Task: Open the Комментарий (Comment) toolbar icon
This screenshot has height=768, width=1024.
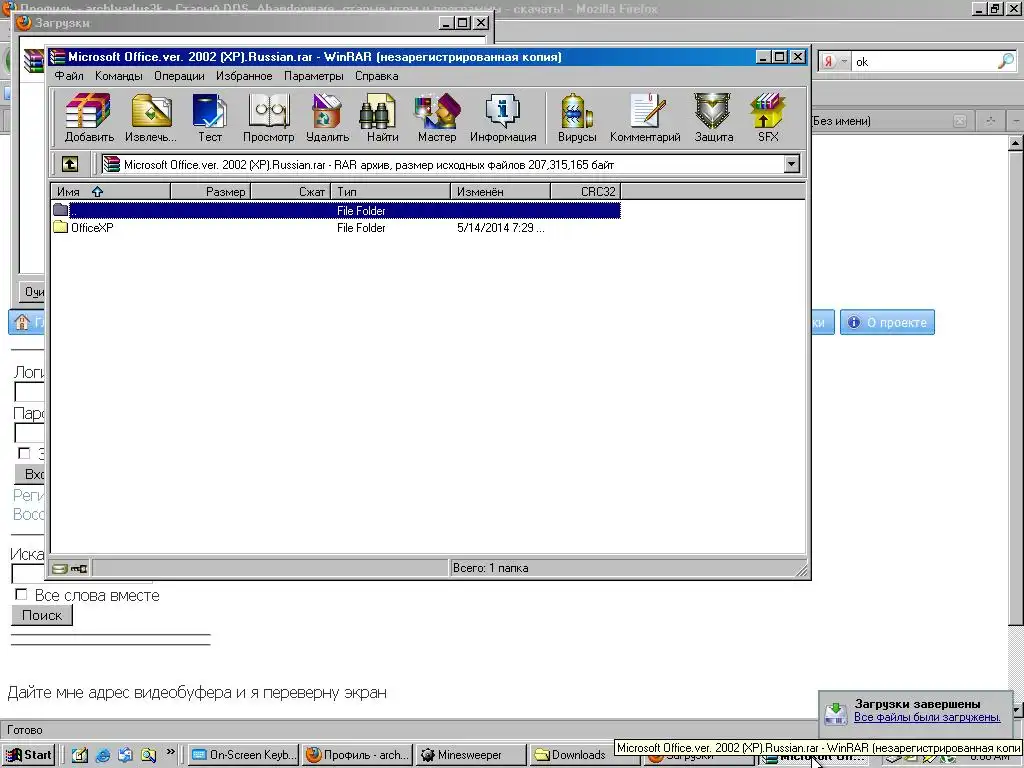Action: 645,118
